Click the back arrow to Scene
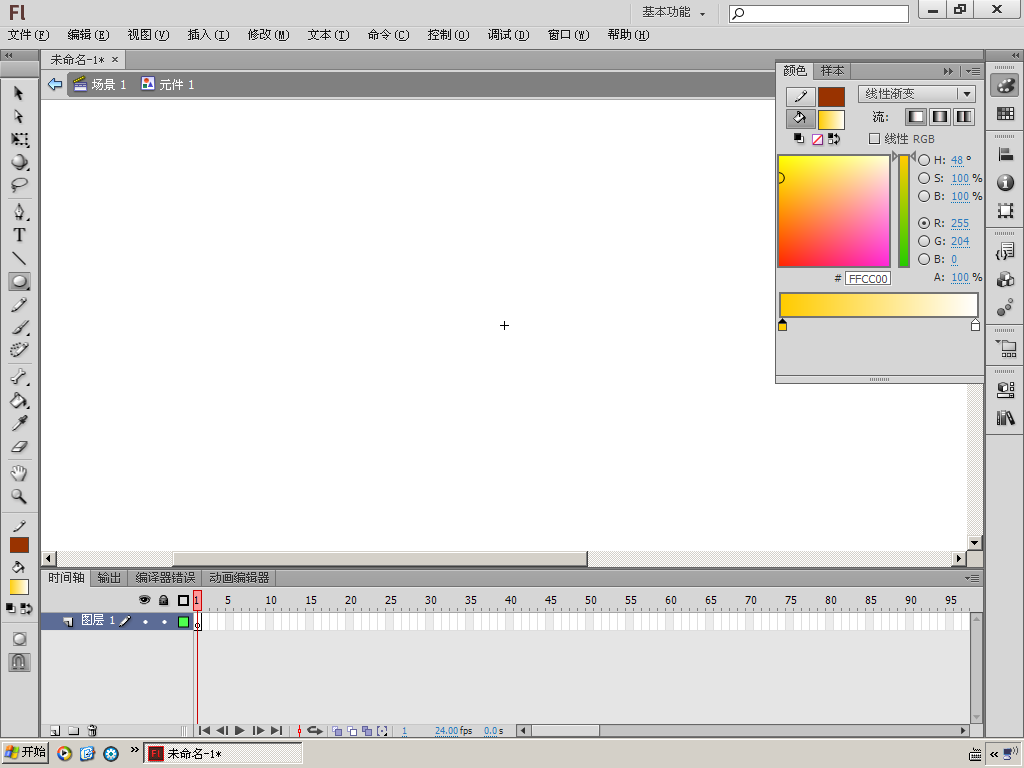 coord(55,84)
